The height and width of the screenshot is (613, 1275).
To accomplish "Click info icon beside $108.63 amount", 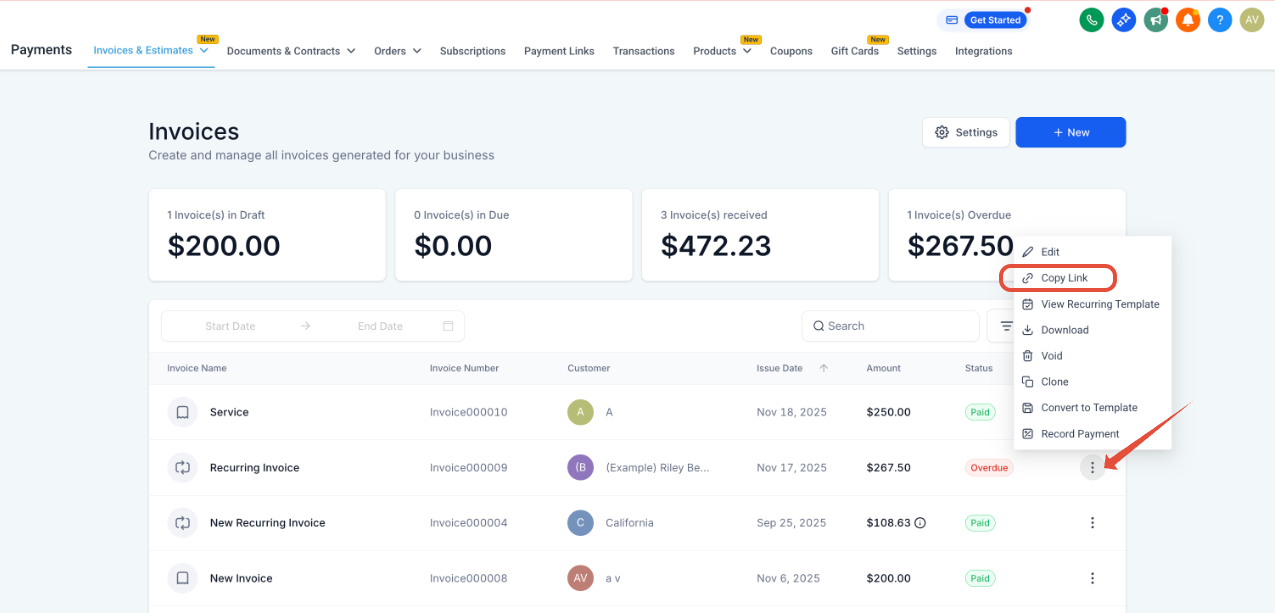I will (920, 523).
